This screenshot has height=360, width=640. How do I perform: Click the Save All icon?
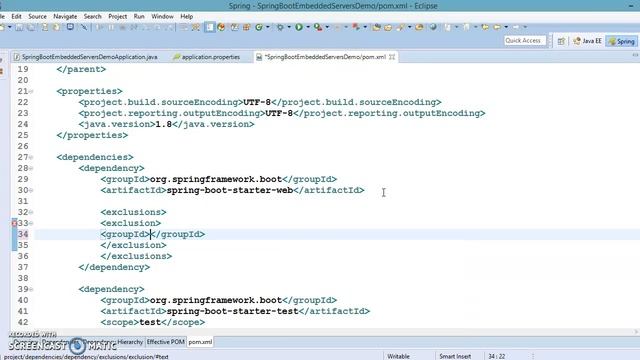pos(31,27)
